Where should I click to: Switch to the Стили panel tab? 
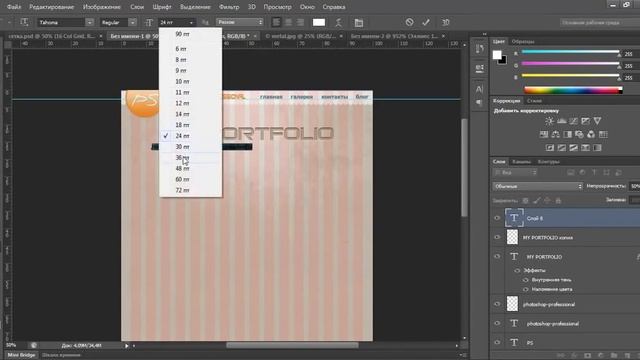[x=534, y=100]
